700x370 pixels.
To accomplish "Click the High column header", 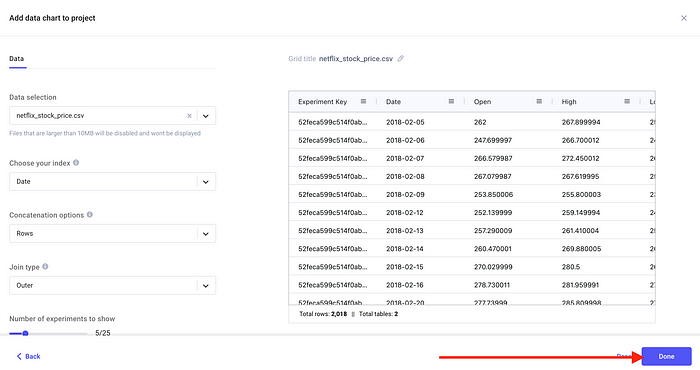I will pyautogui.click(x=569, y=102).
